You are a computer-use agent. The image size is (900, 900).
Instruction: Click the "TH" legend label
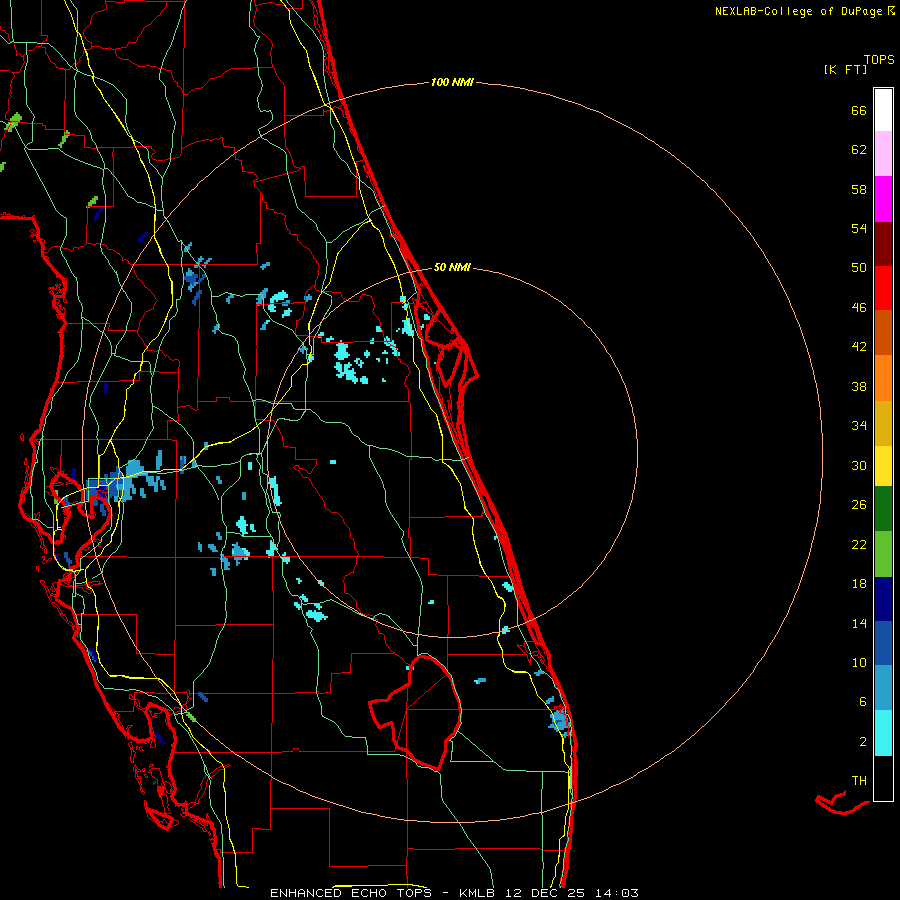pos(859,781)
